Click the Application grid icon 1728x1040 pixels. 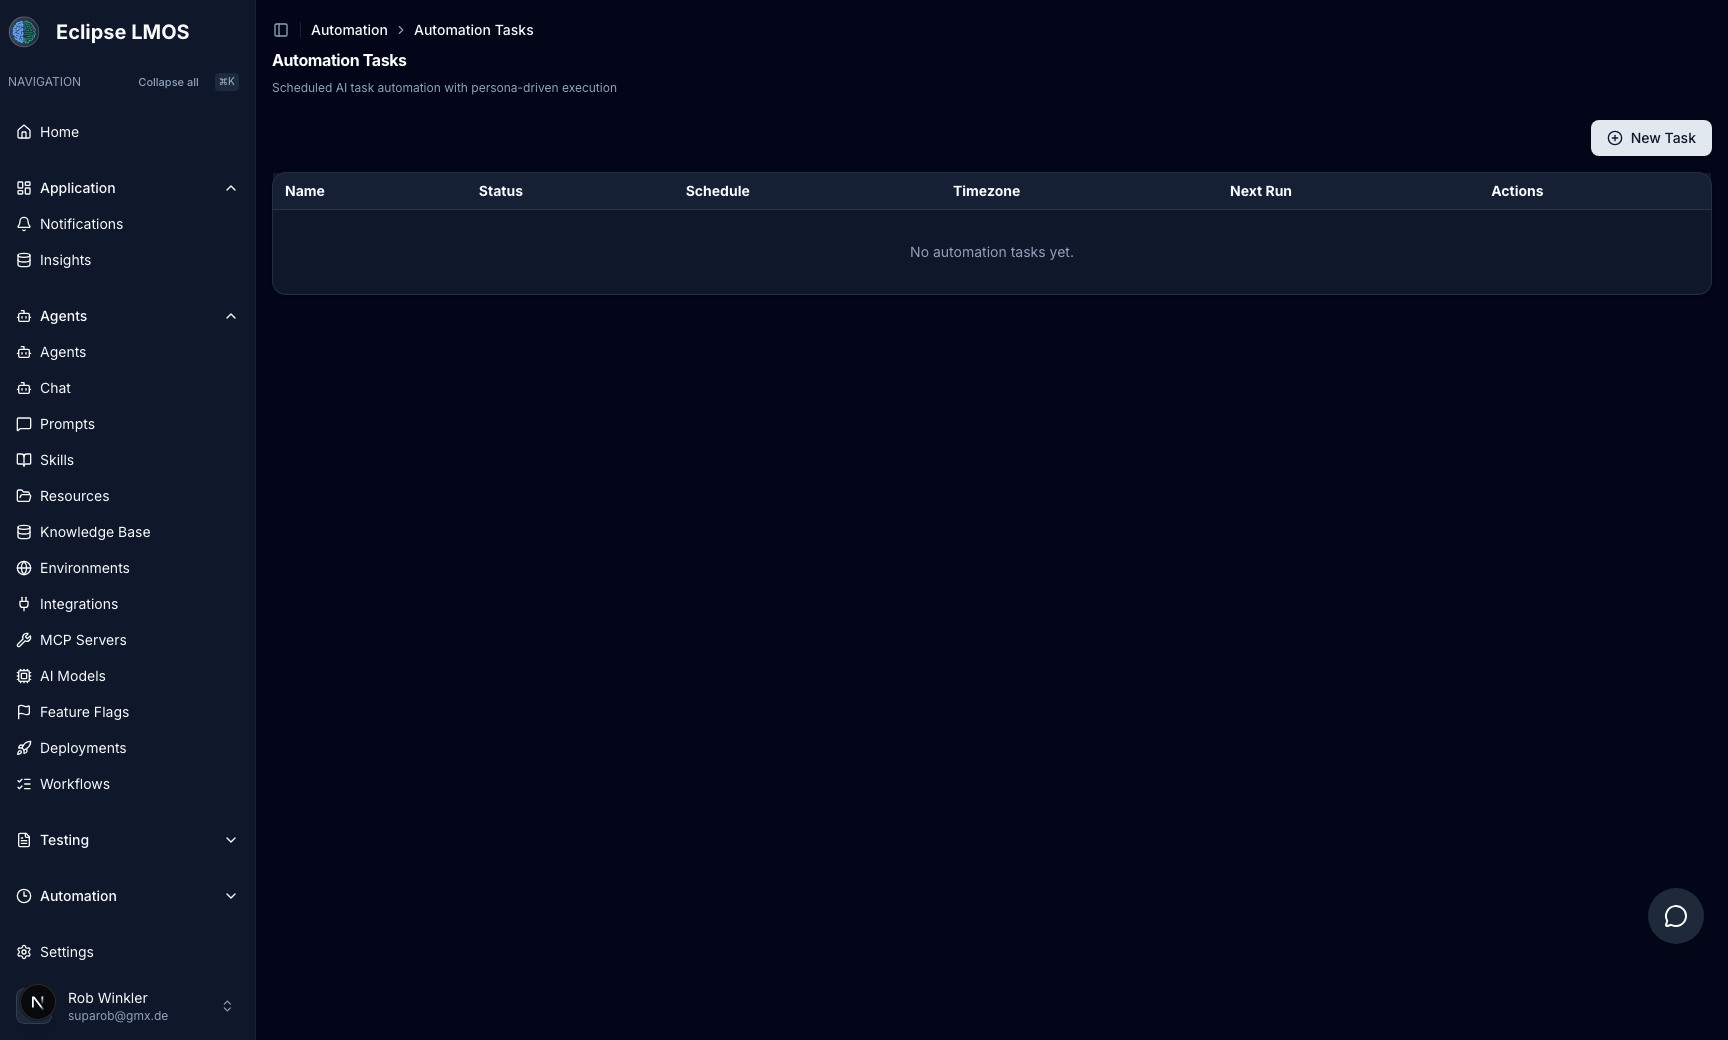pyautogui.click(x=24, y=188)
